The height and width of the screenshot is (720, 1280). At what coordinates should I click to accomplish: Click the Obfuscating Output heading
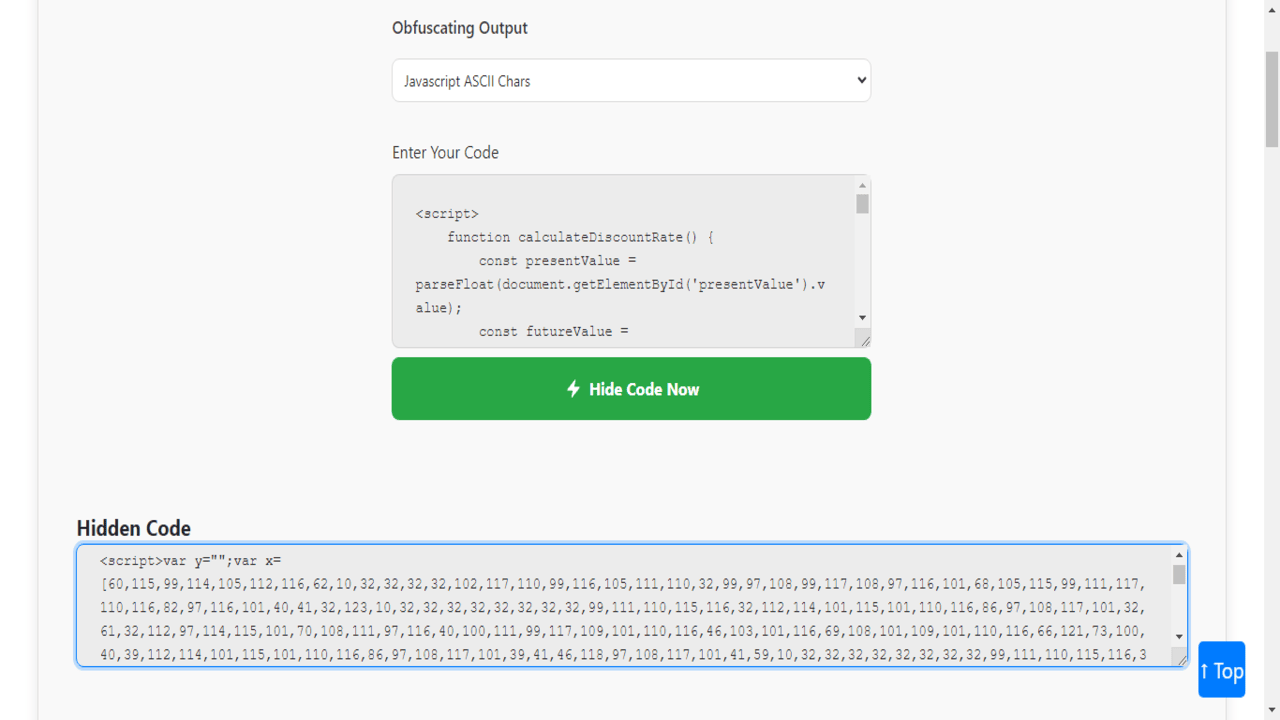point(460,27)
